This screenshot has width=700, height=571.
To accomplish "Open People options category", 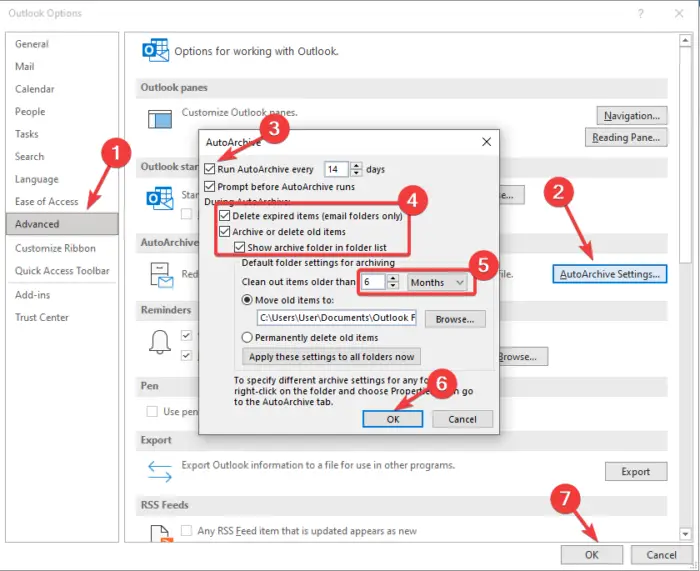I will [62, 112].
